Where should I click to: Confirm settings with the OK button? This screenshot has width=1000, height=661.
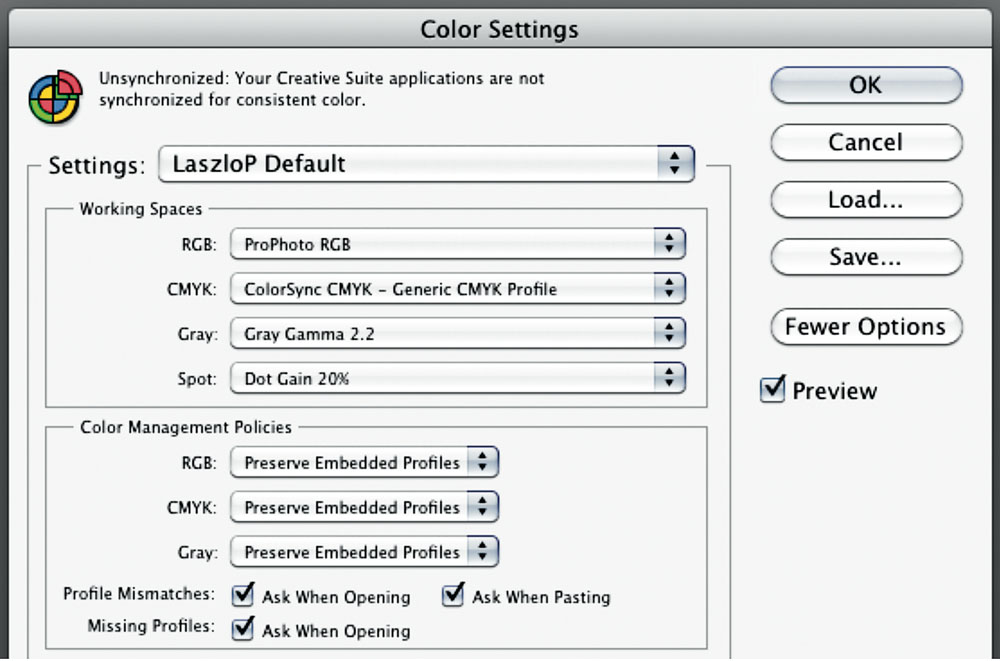coord(866,85)
